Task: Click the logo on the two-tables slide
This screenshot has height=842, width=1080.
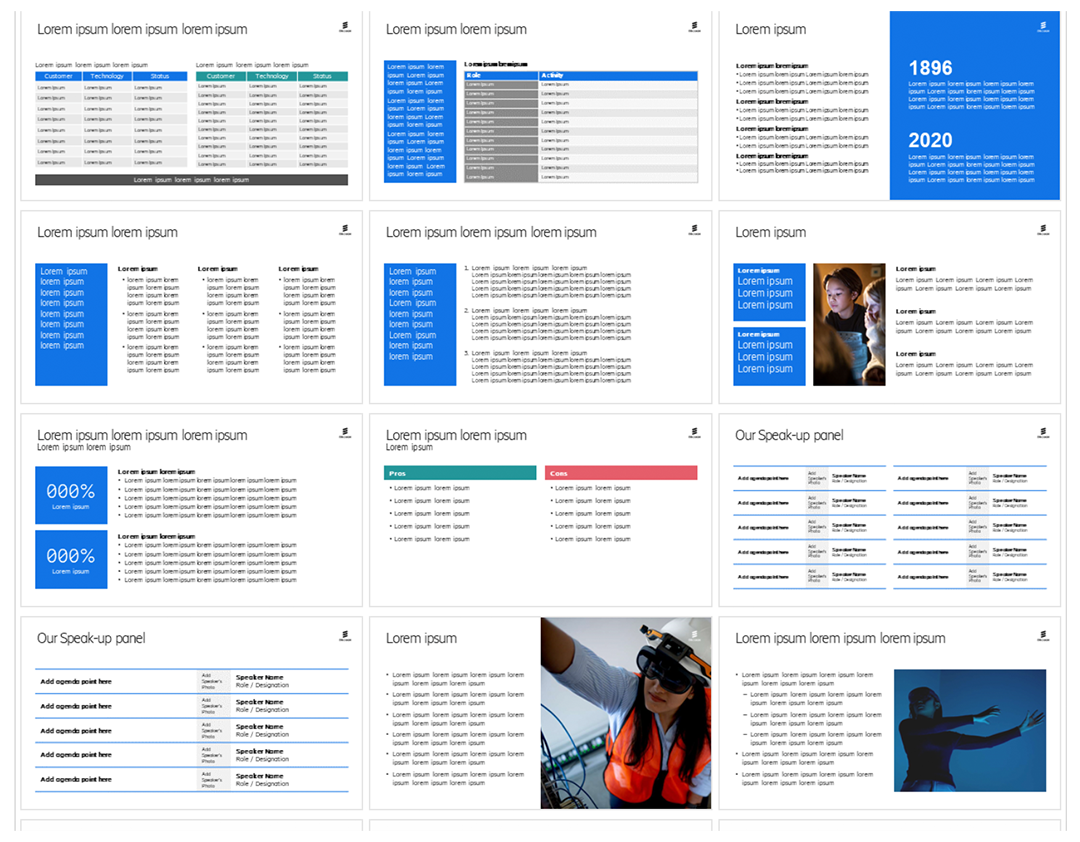Action: pyautogui.click(x=345, y=27)
